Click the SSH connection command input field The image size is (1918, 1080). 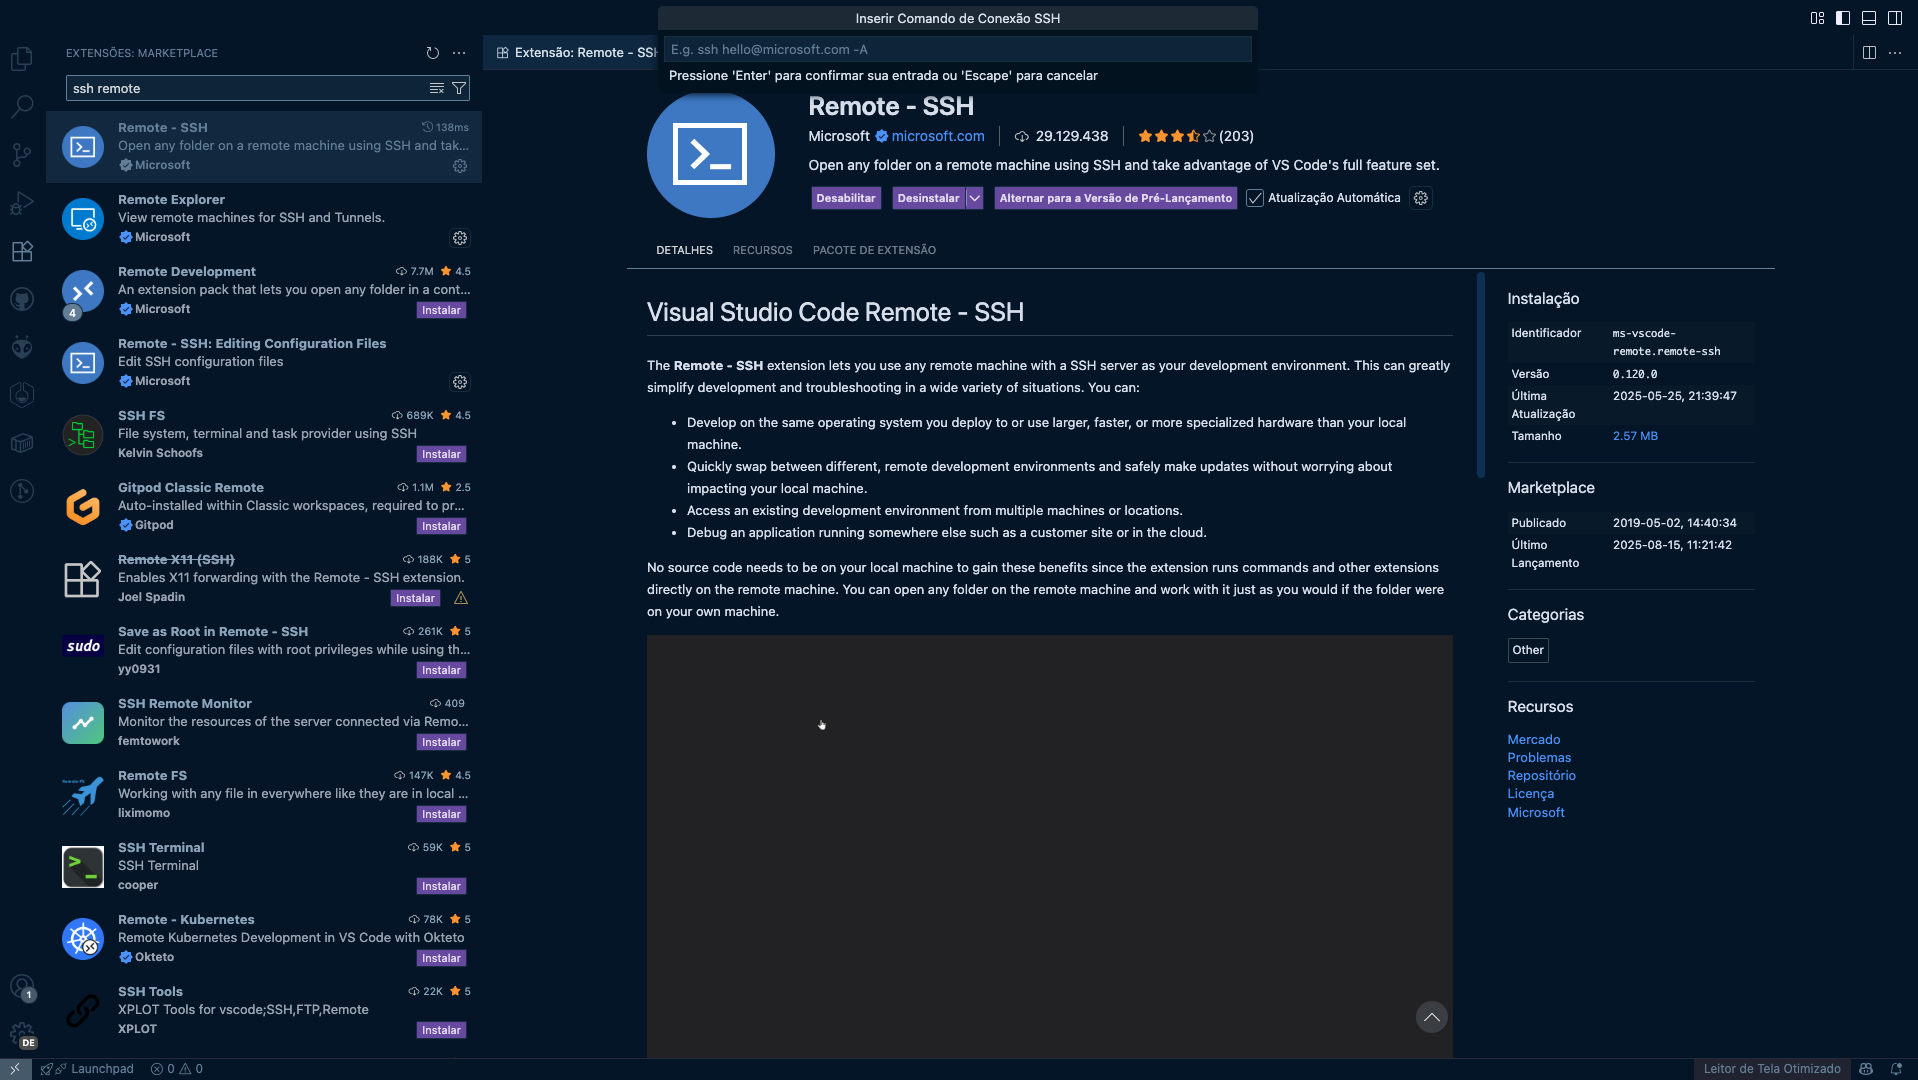tap(957, 50)
